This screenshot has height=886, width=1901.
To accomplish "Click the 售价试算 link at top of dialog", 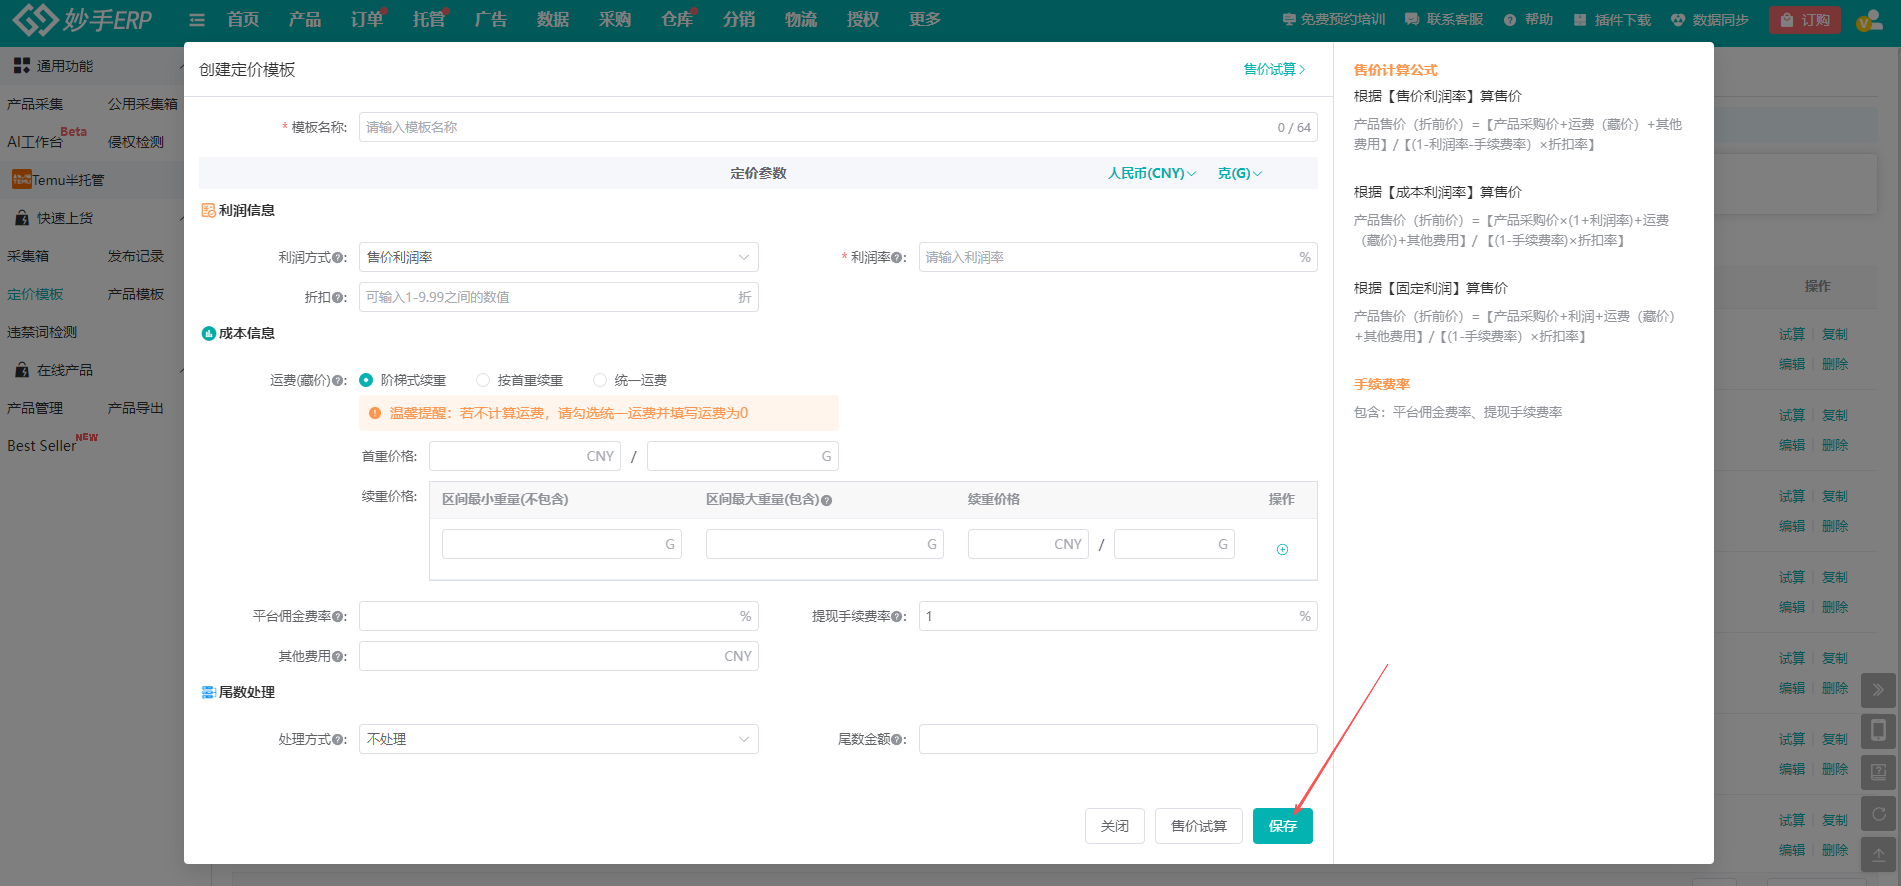I will 1273,69.
